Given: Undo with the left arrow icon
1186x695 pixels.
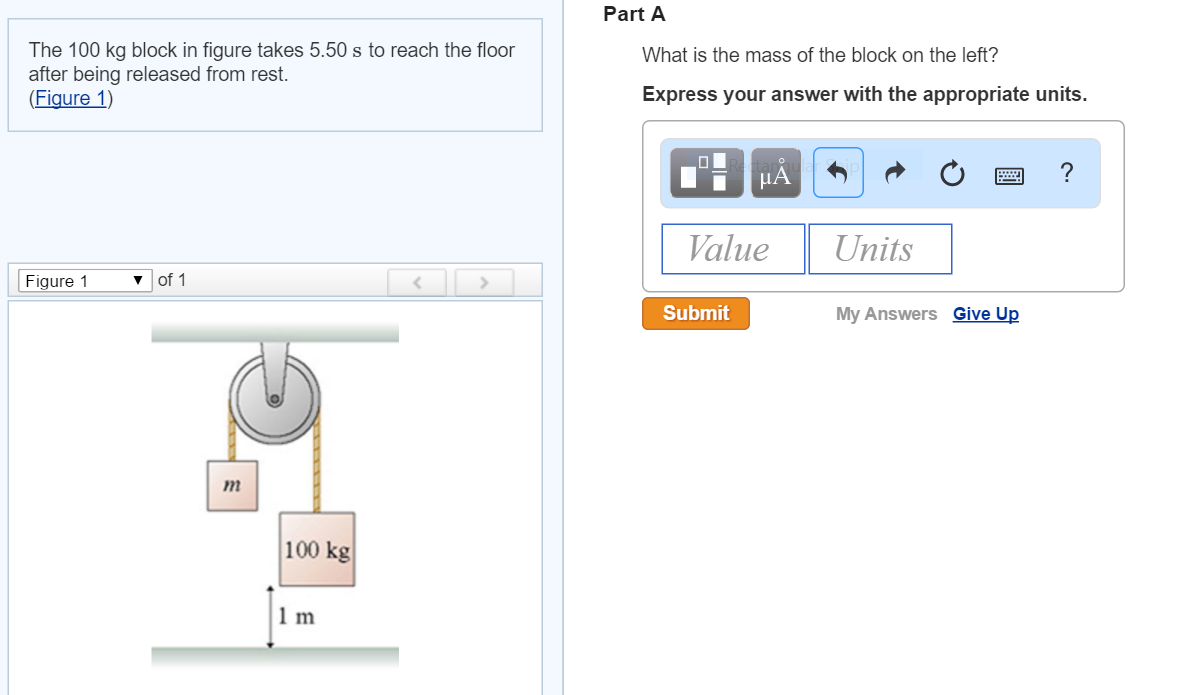Looking at the screenshot, I should (838, 172).
